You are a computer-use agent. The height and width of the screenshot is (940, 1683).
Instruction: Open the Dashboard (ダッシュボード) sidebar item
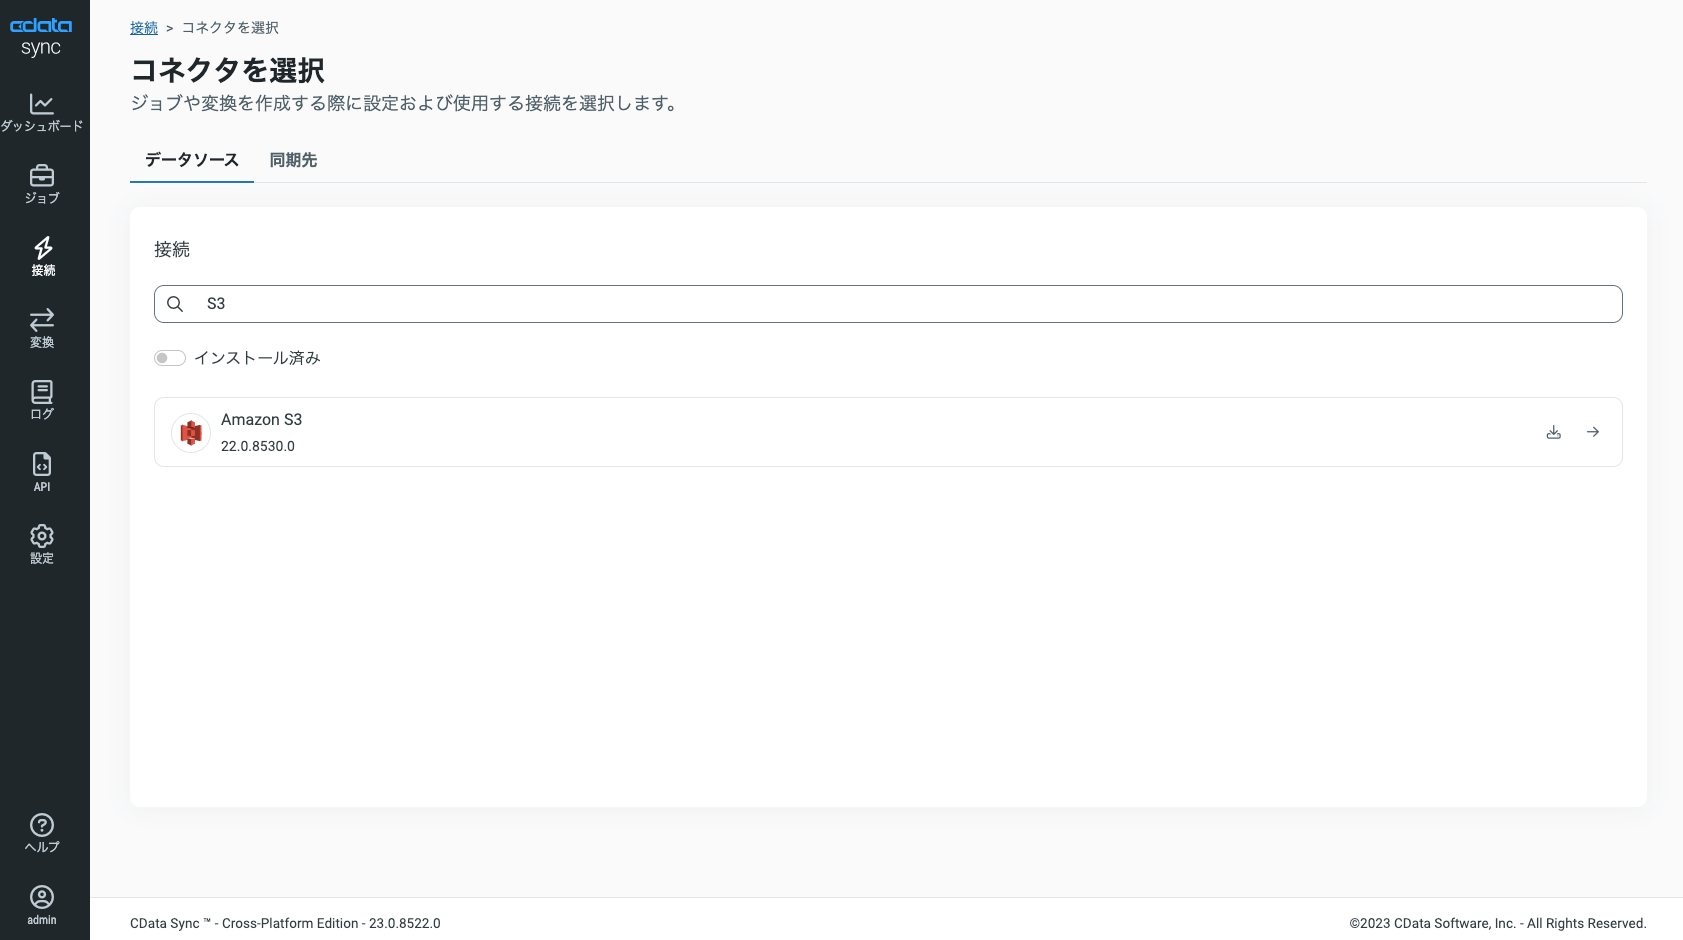42,113
